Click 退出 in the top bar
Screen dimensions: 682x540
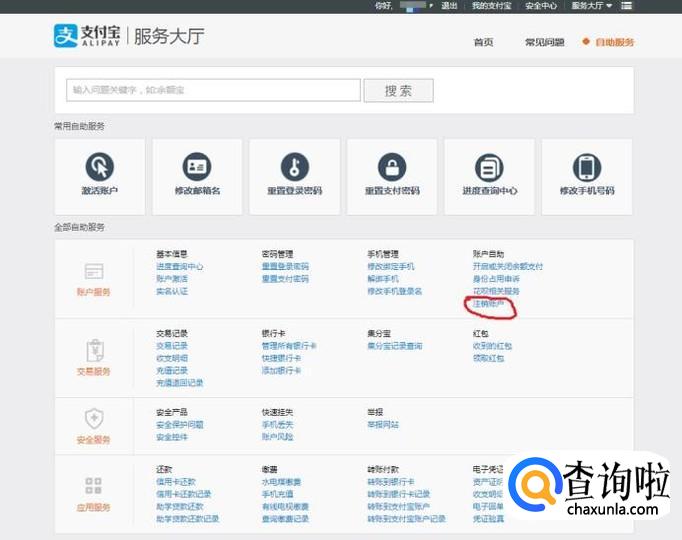449,6
